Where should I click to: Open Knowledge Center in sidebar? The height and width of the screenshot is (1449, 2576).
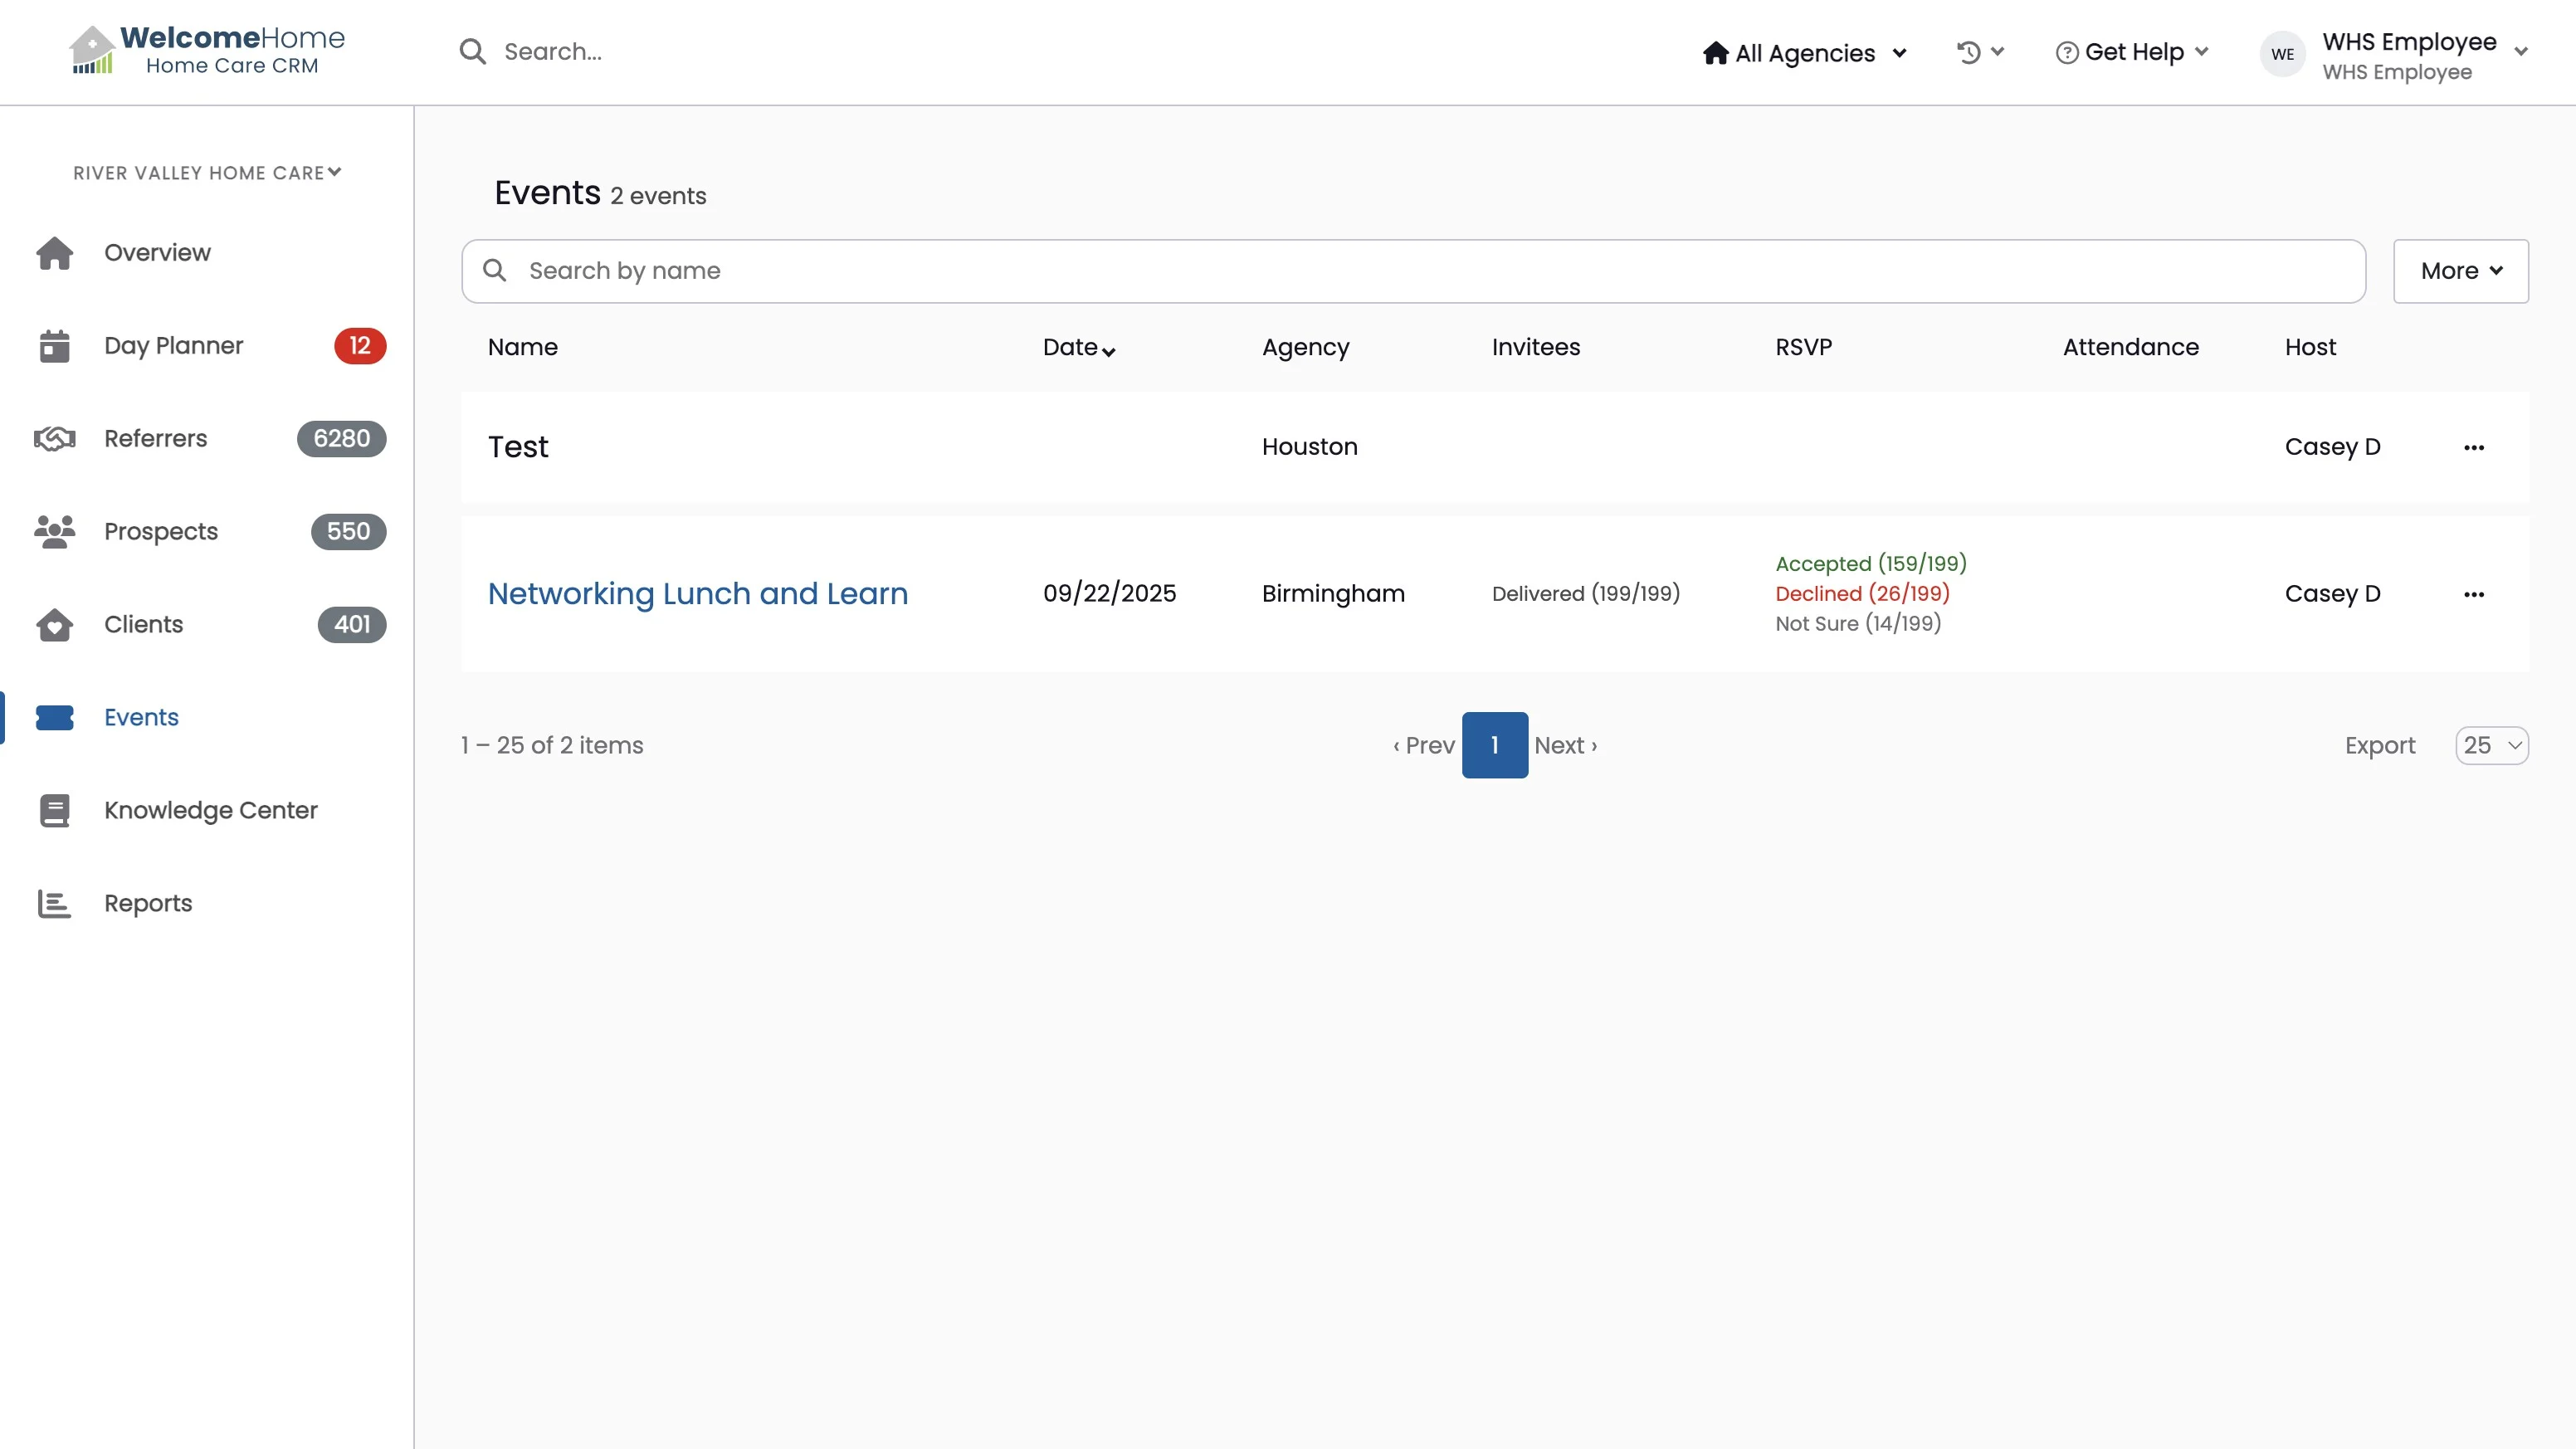click(210, 810)
